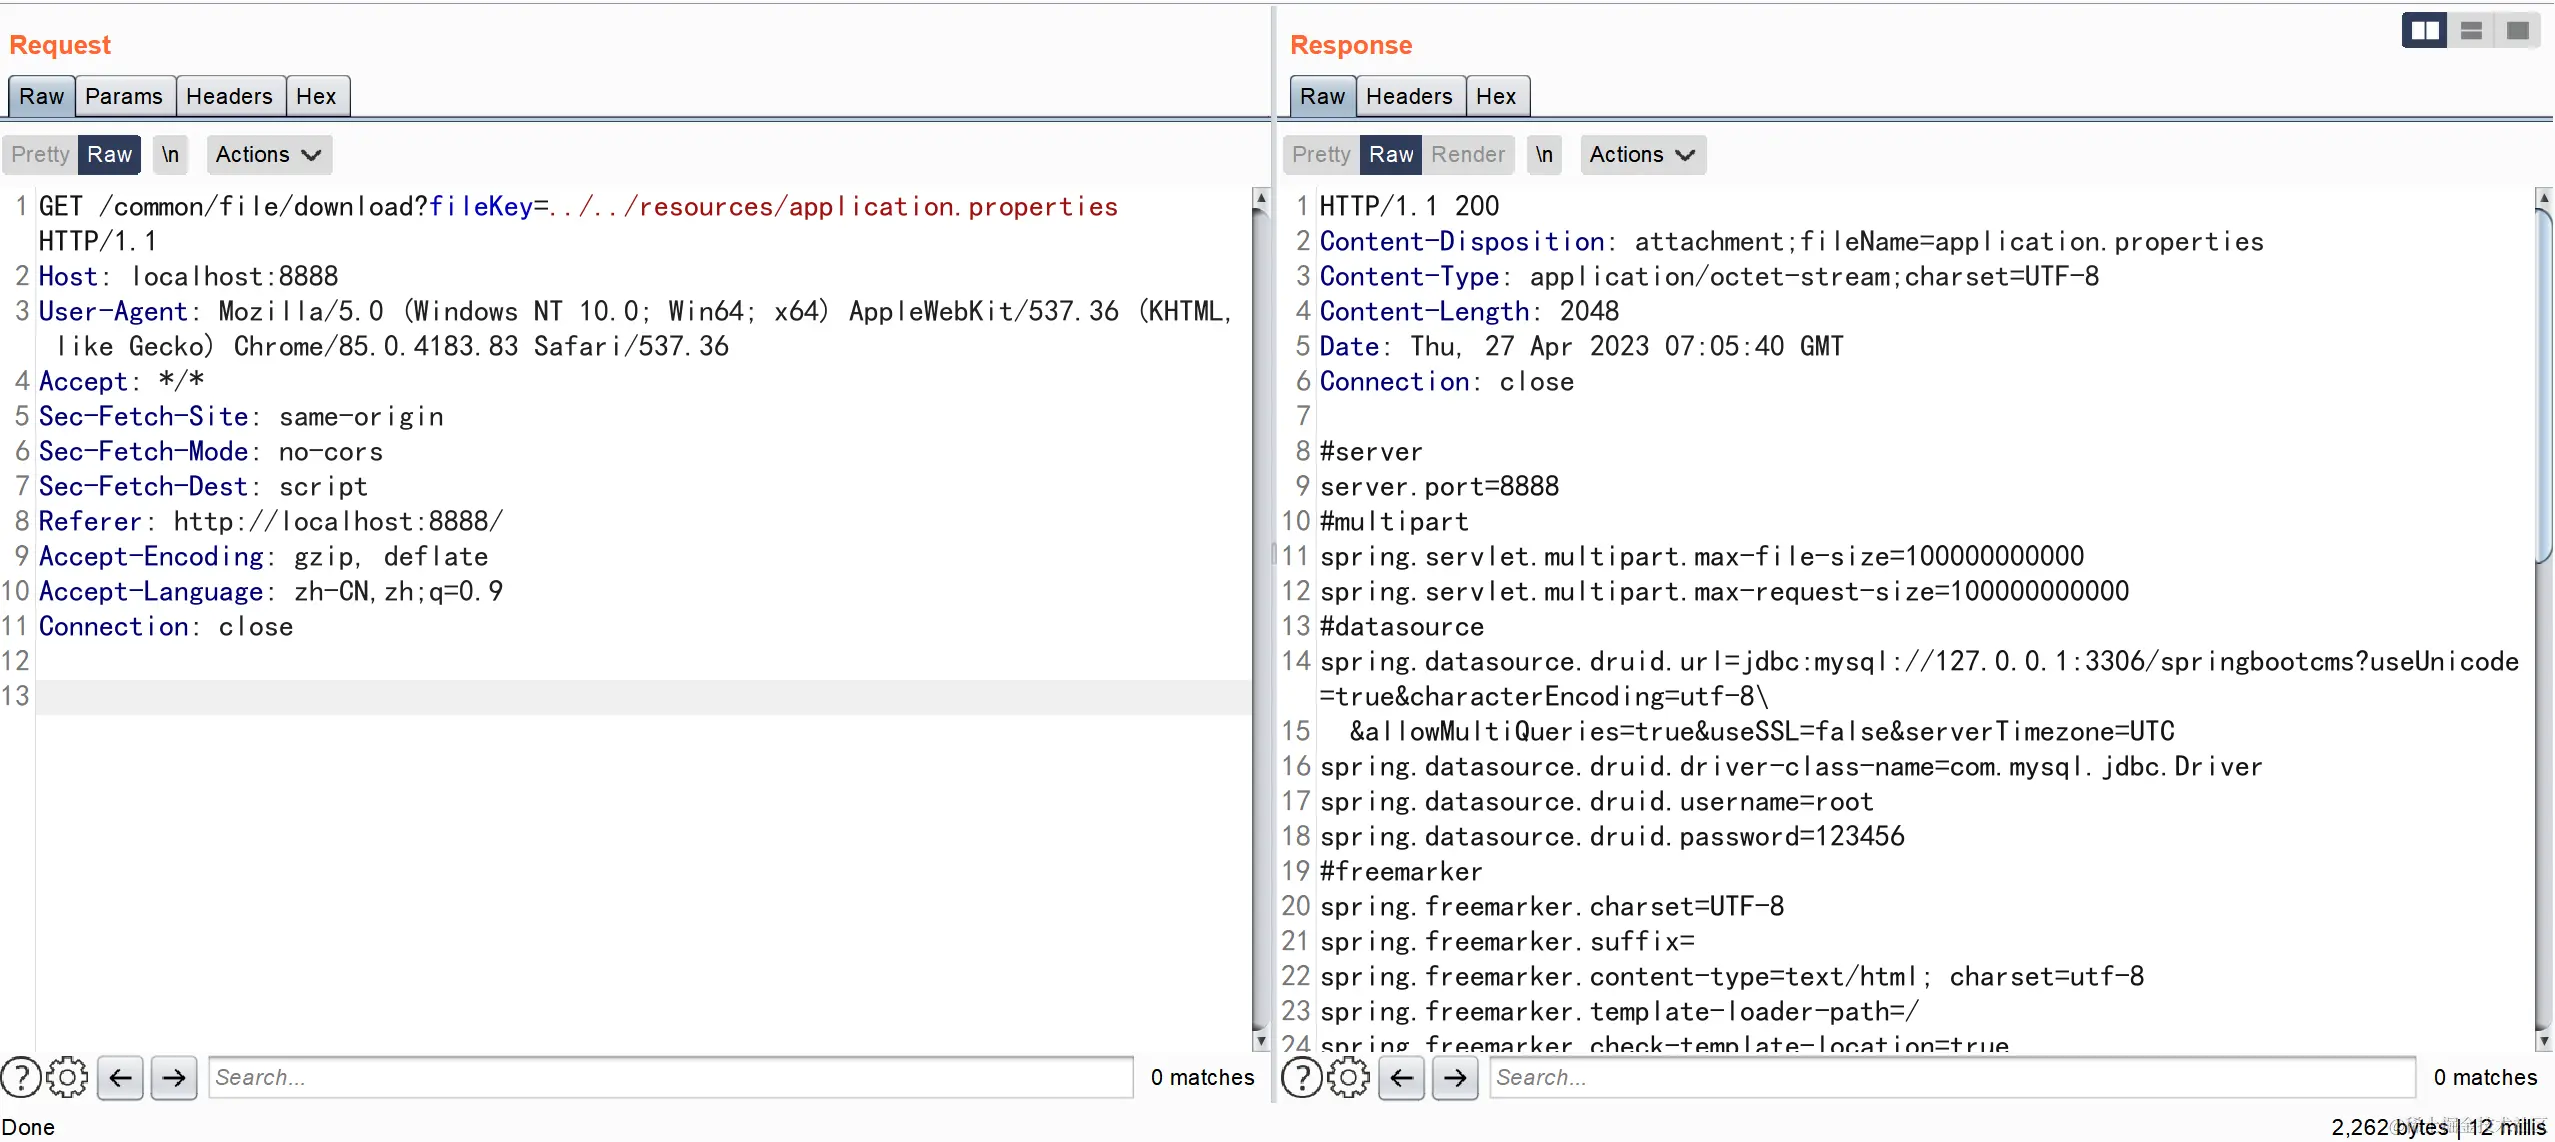Viewport: 2555px width, 1142px height.
Task: Toggle the Request \n non-printable characters button
Action: click(x=171, y=155)
